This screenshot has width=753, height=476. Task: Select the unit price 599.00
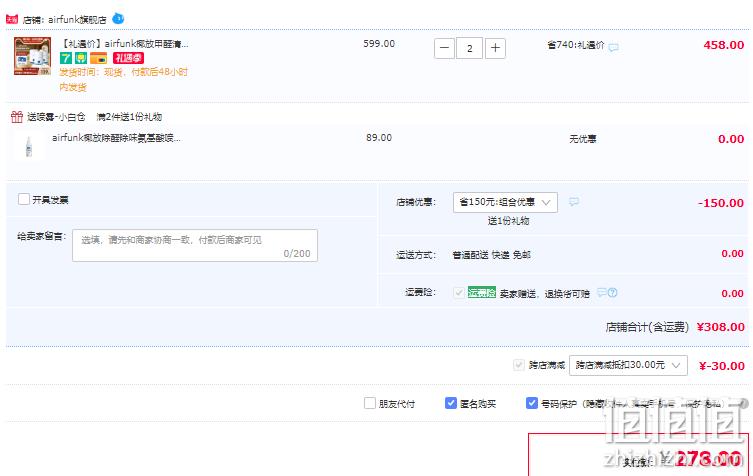pos(379,44)
